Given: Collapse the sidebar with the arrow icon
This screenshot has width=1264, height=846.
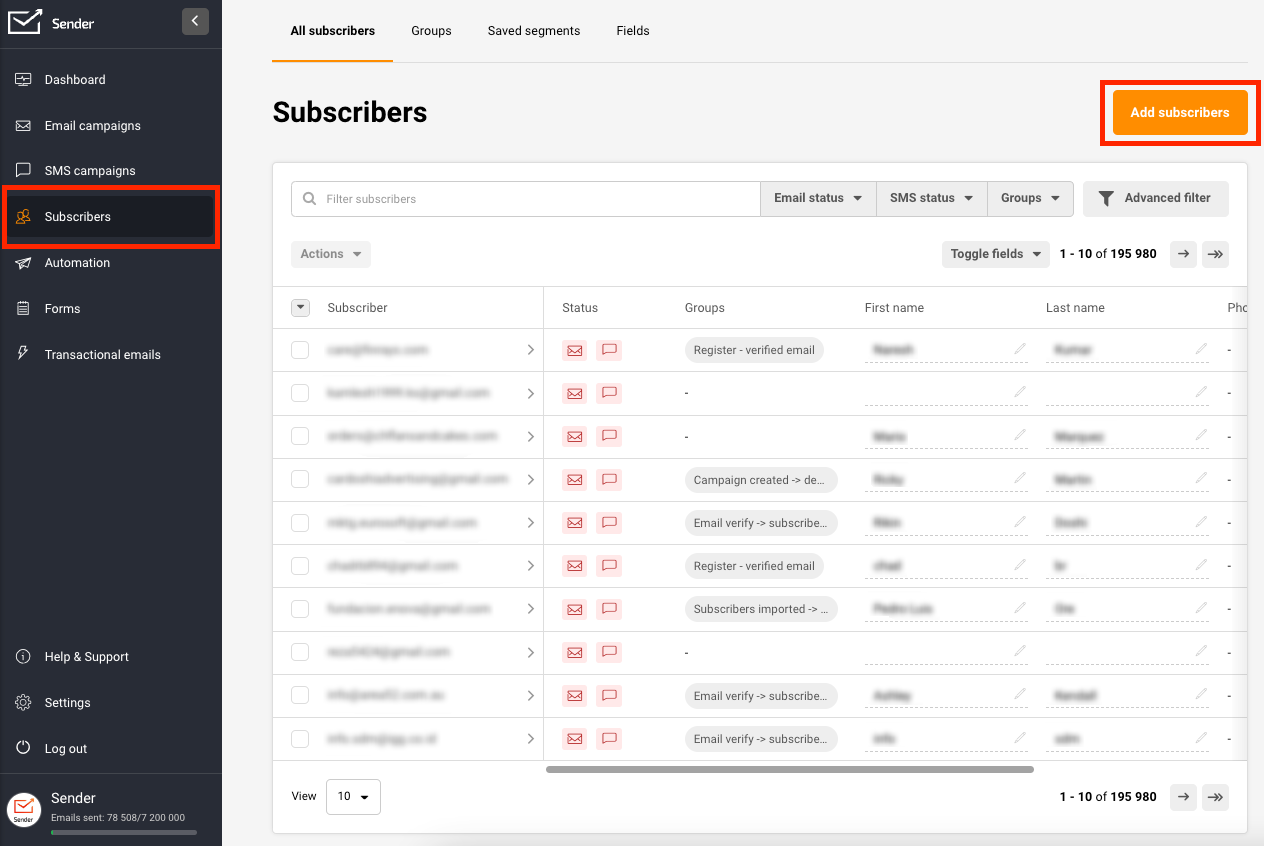Looking at the screenshot, I should (x=195, y=21).
